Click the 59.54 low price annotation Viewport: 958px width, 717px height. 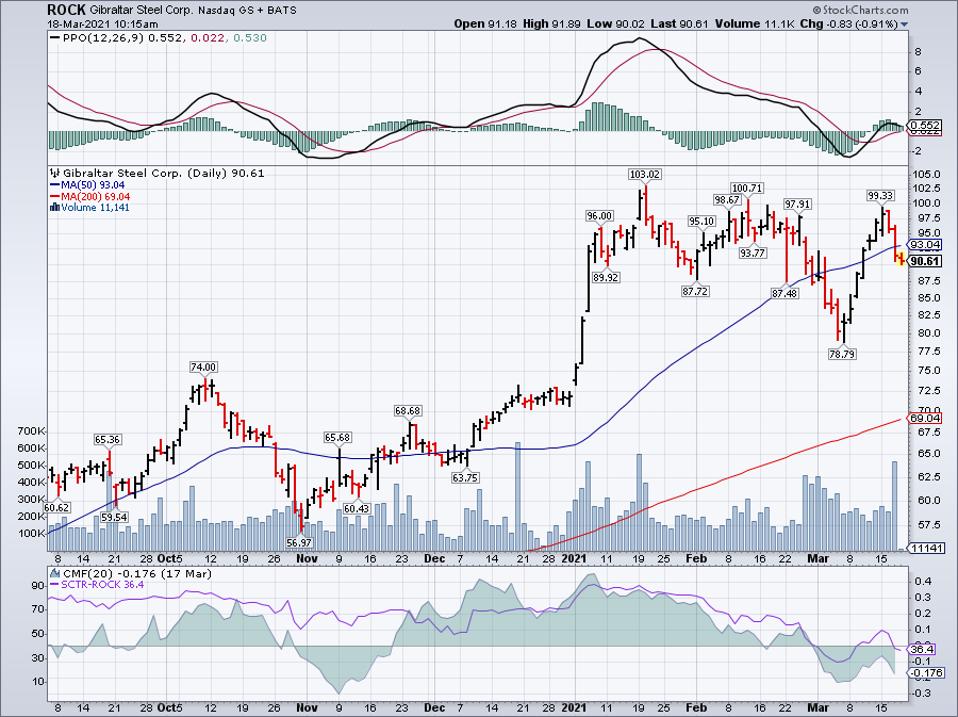coord(114,517)
